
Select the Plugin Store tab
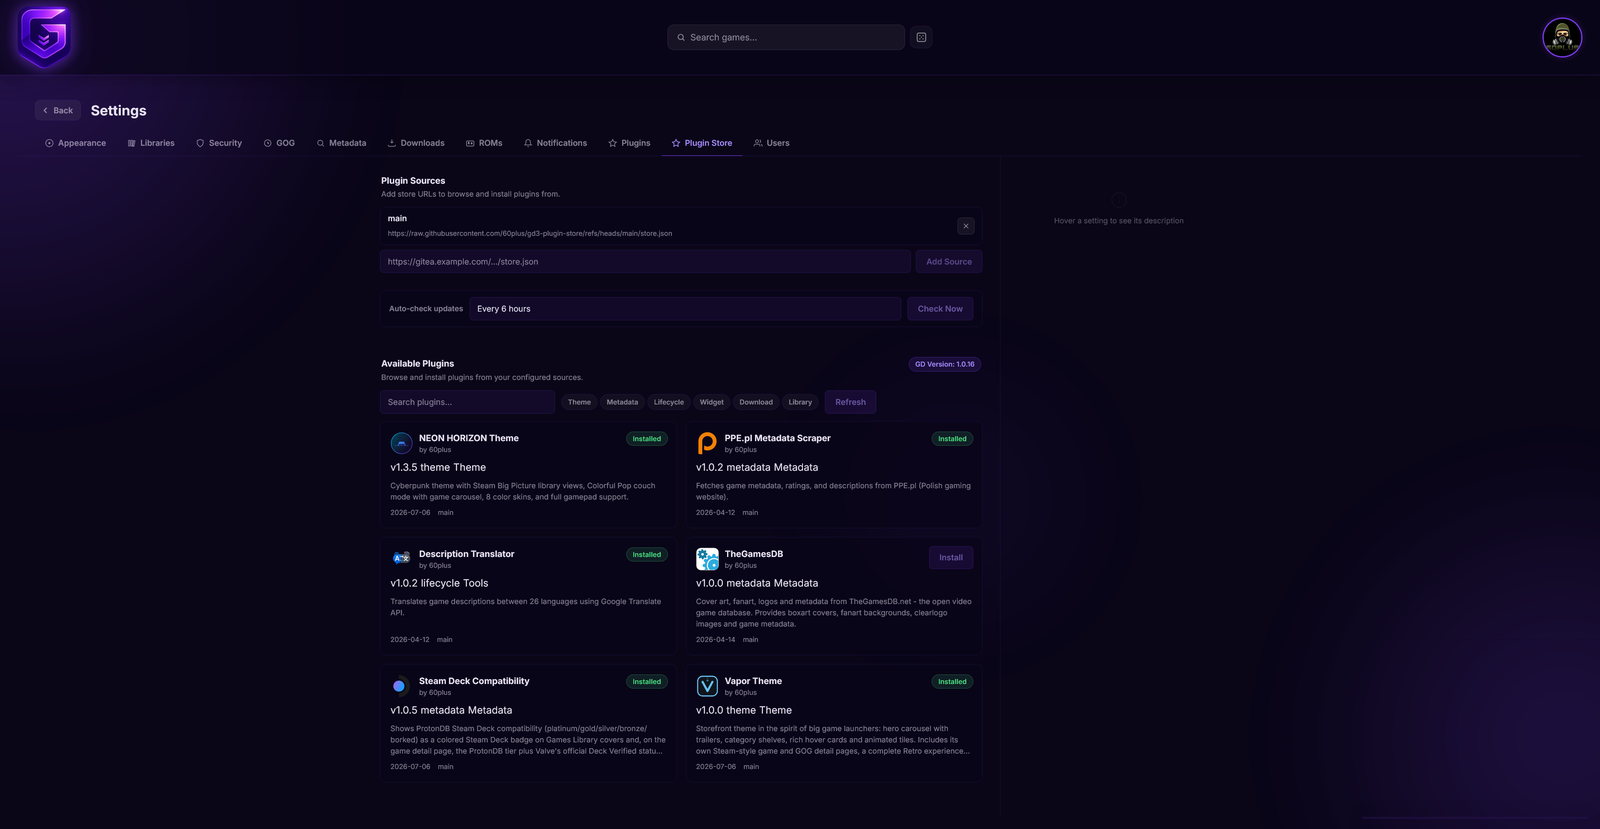(x=702, y=143)
